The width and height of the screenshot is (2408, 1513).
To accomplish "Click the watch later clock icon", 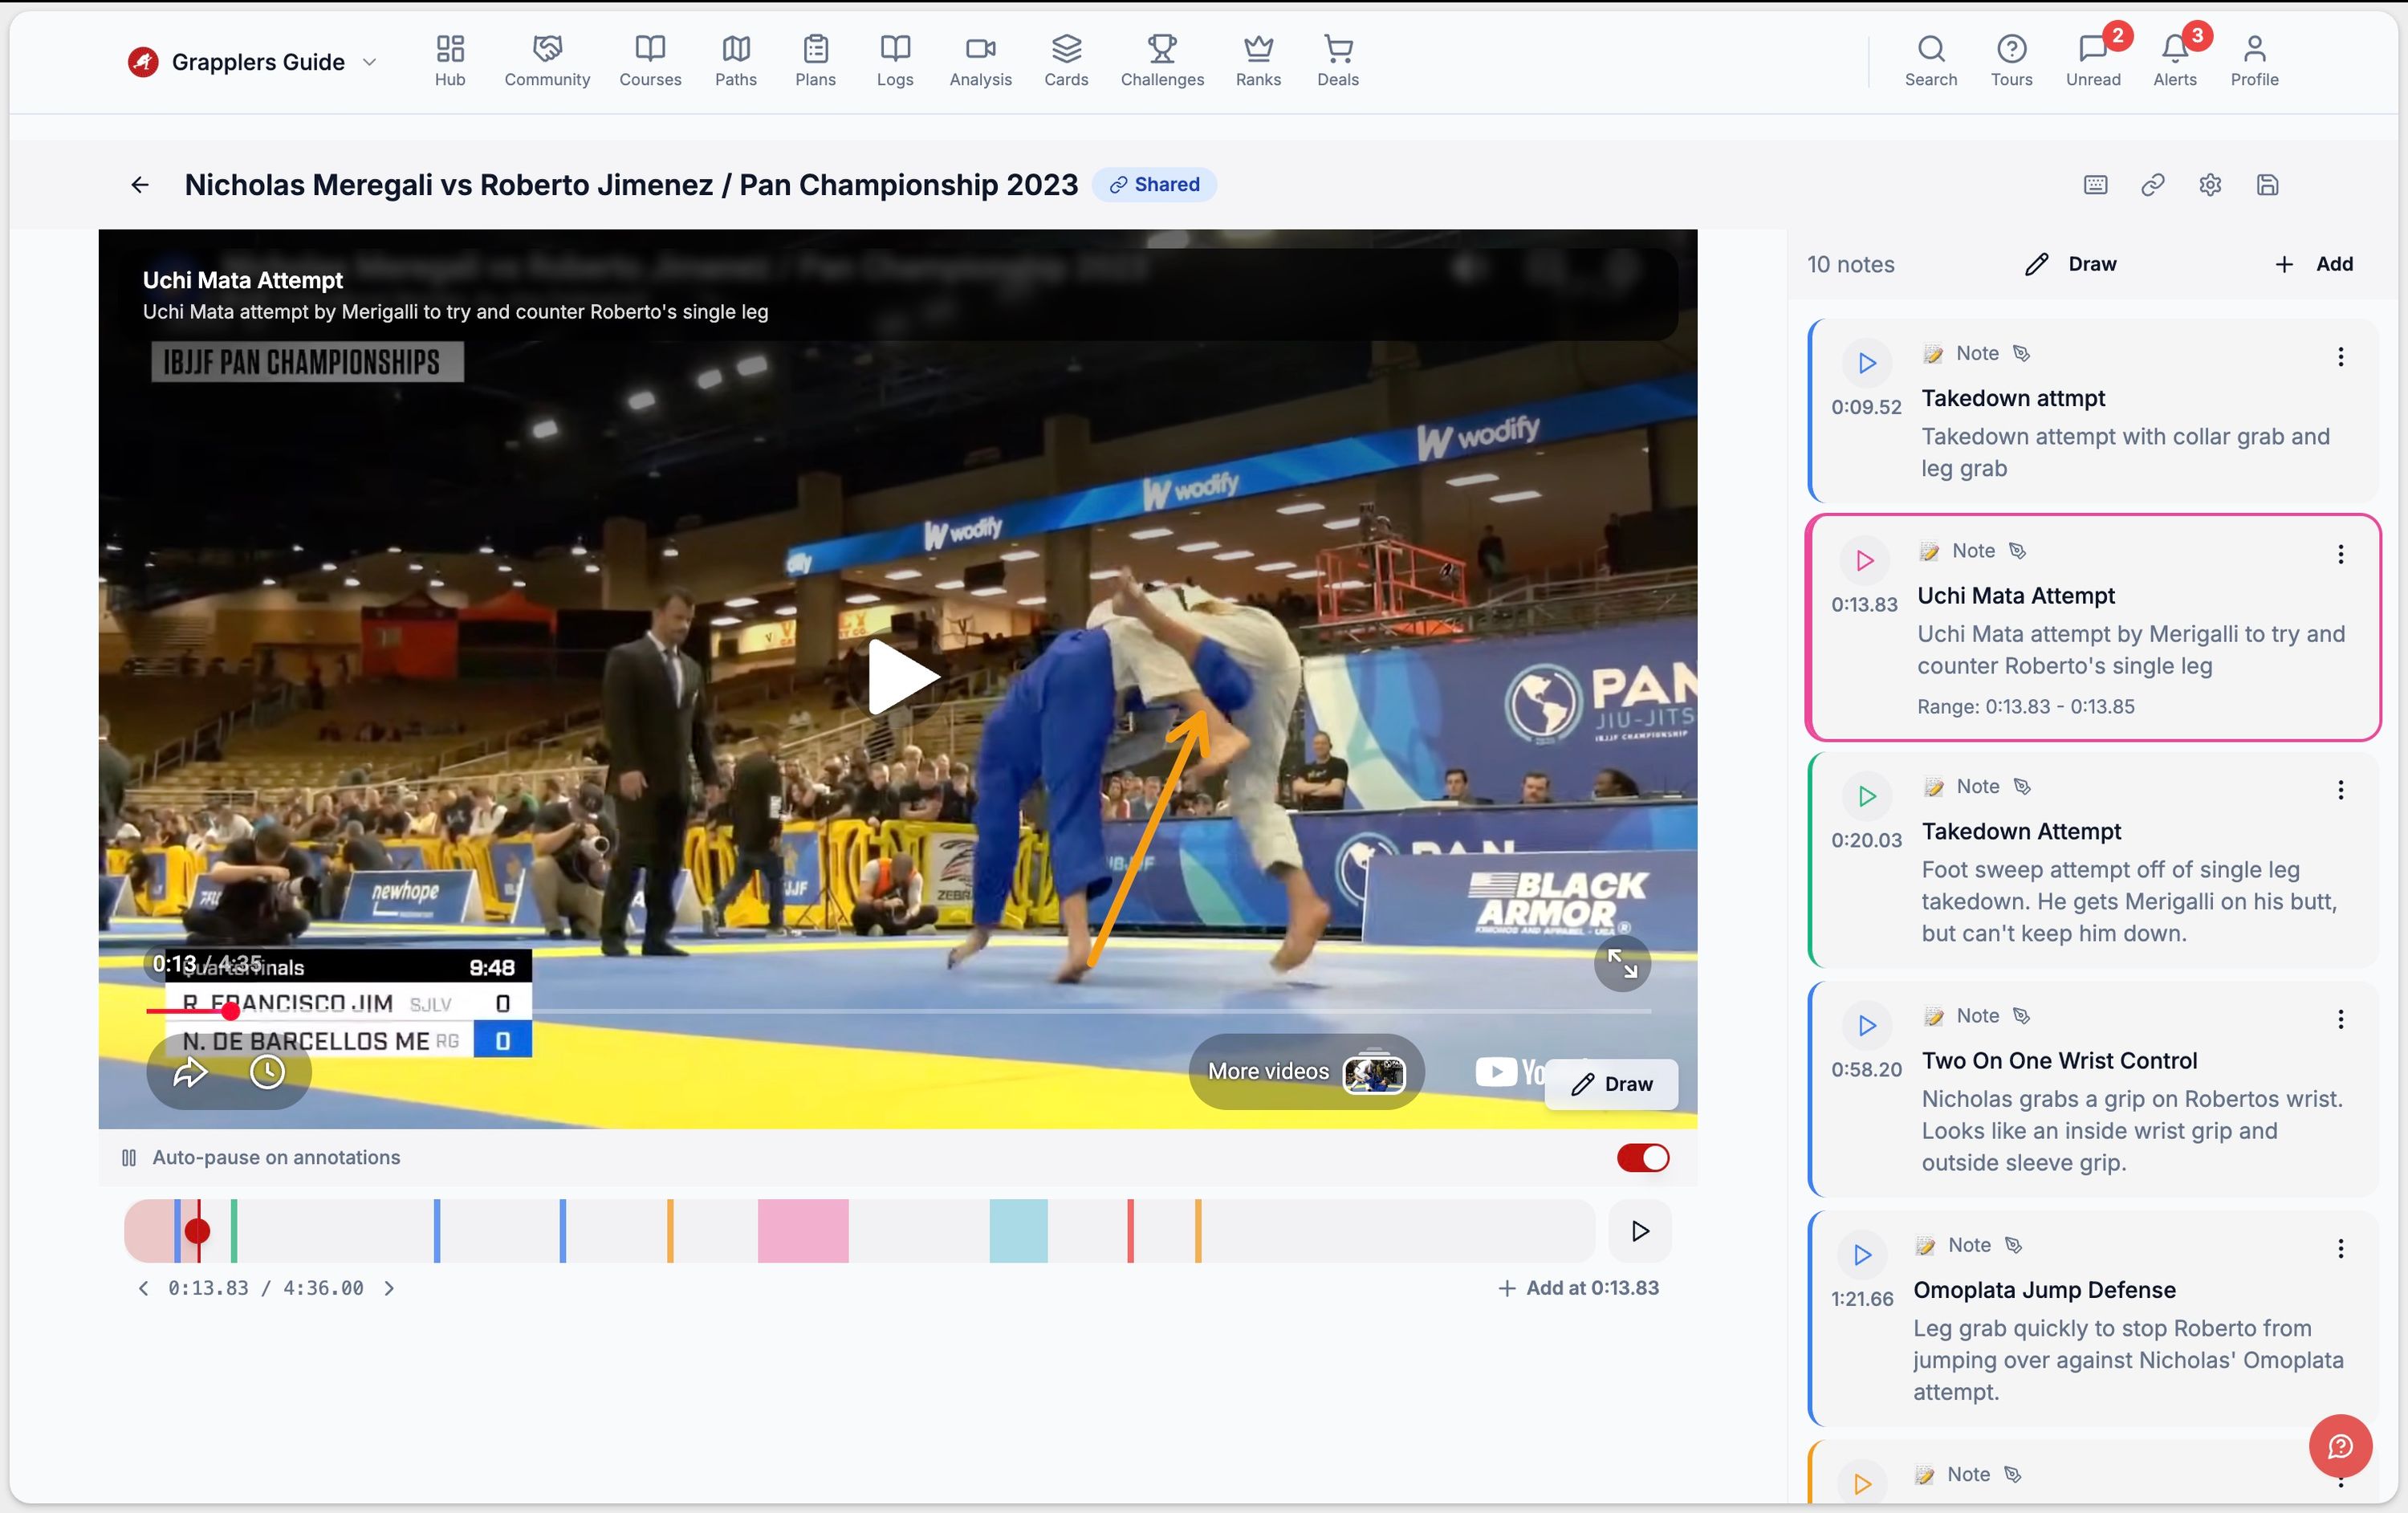I will [x=267, y=1073].
